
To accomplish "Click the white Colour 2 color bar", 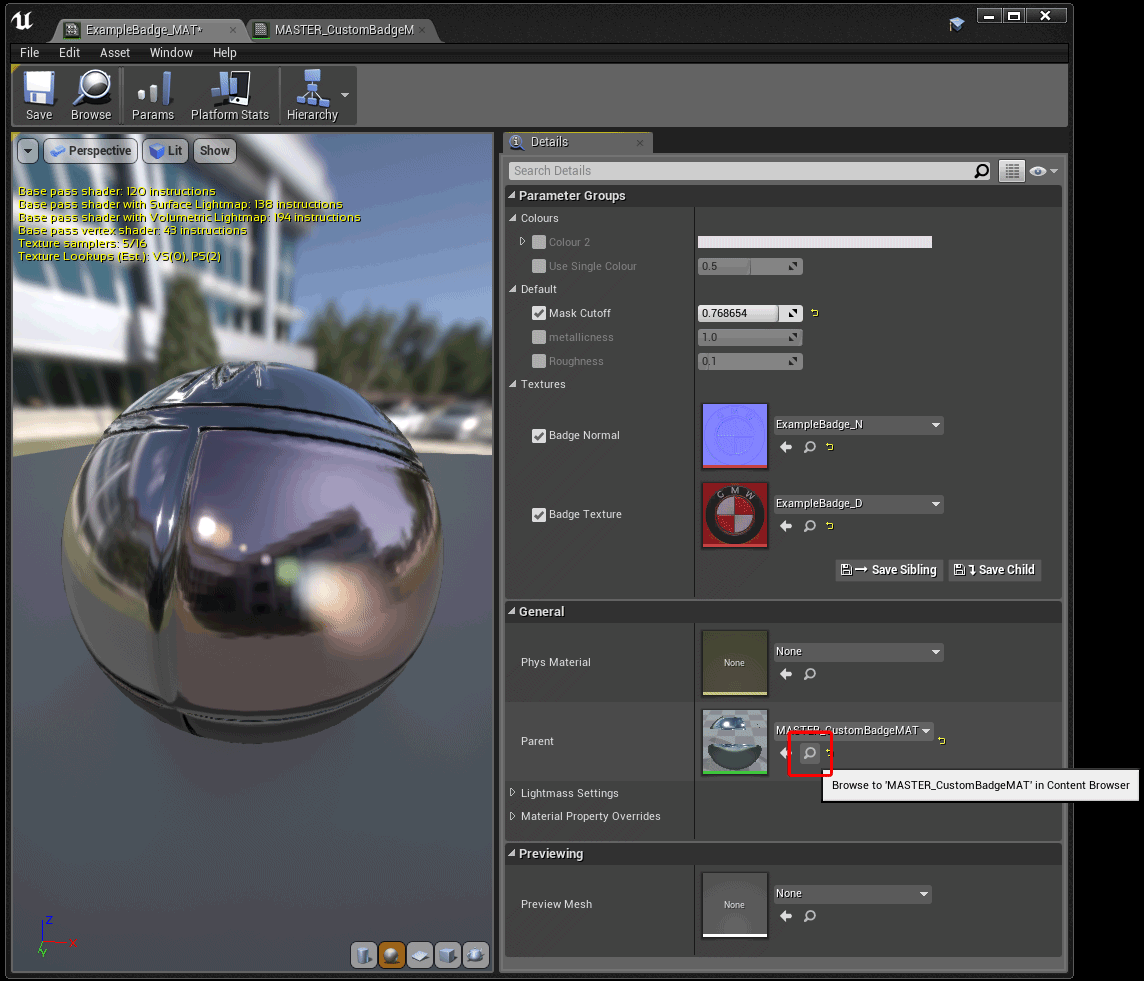I will pyautogui.click(x=814, y=241).
